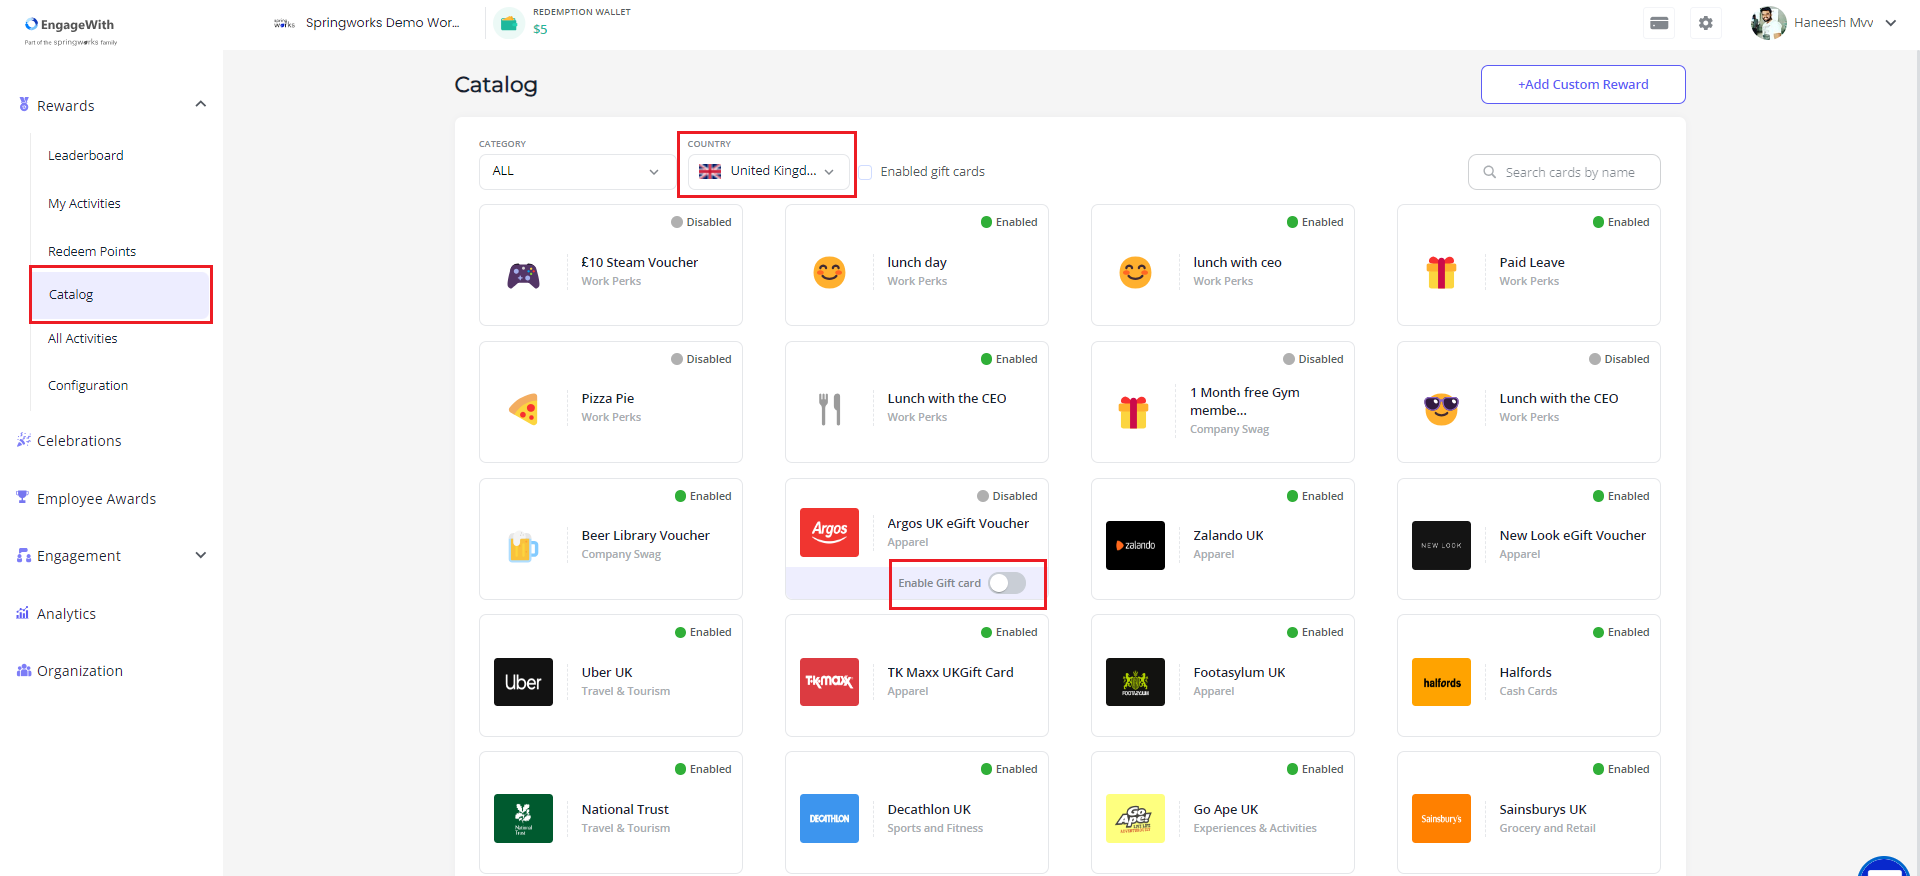The height and width of the screenshot is (876, 1920).
Task: Click the gift icon on Paid Leave card
Action: 1441,272
